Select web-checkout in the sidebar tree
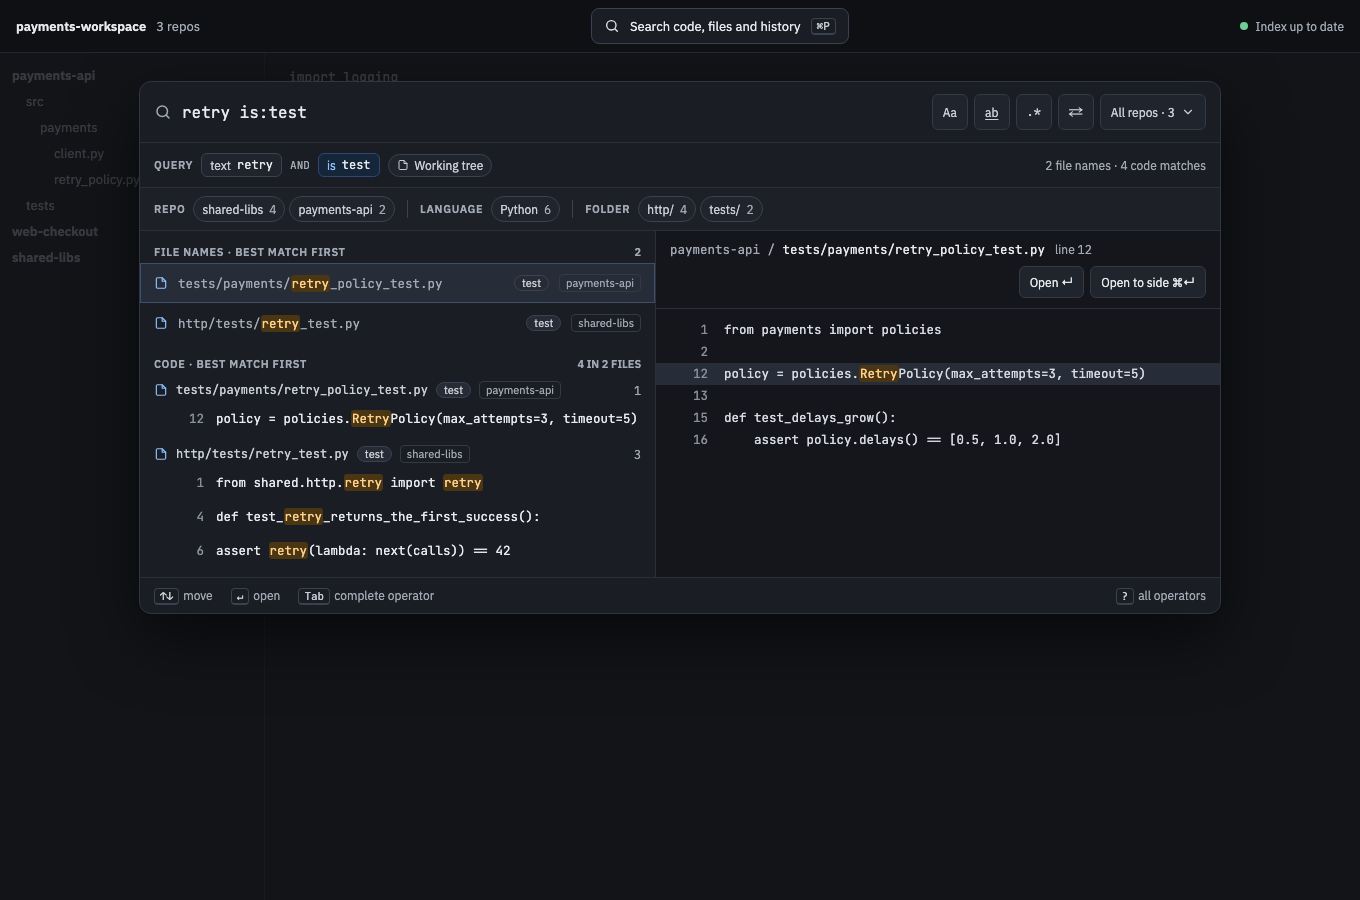1360x900 pixels. [55, 232]
